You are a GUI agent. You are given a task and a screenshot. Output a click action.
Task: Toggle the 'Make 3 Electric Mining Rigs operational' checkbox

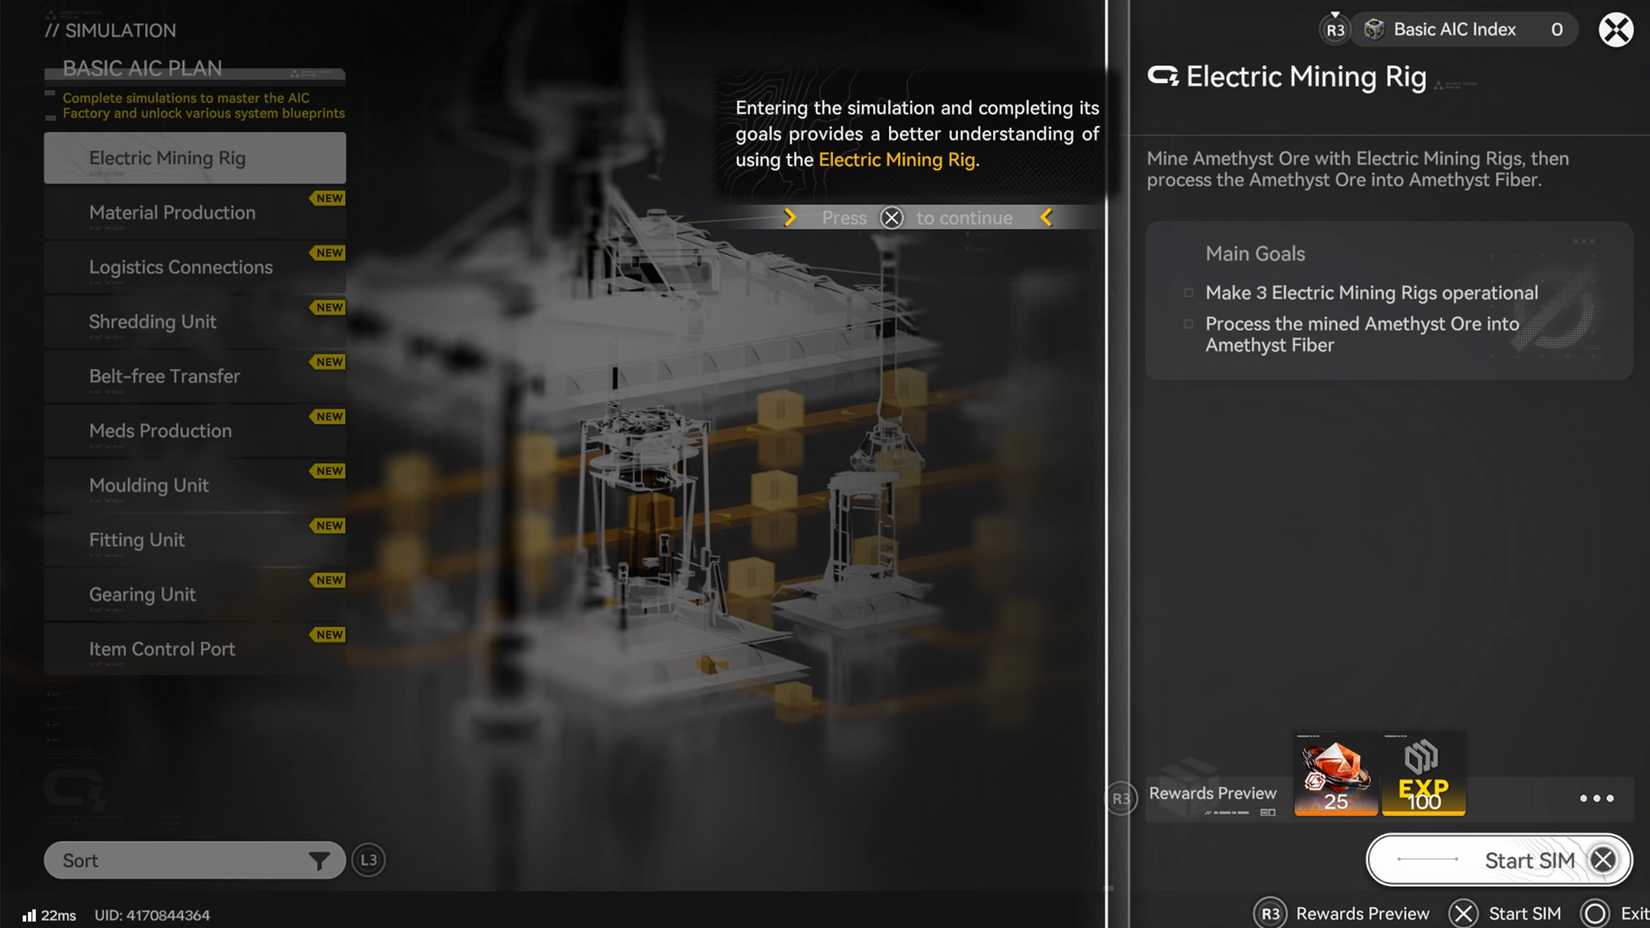1188,293
